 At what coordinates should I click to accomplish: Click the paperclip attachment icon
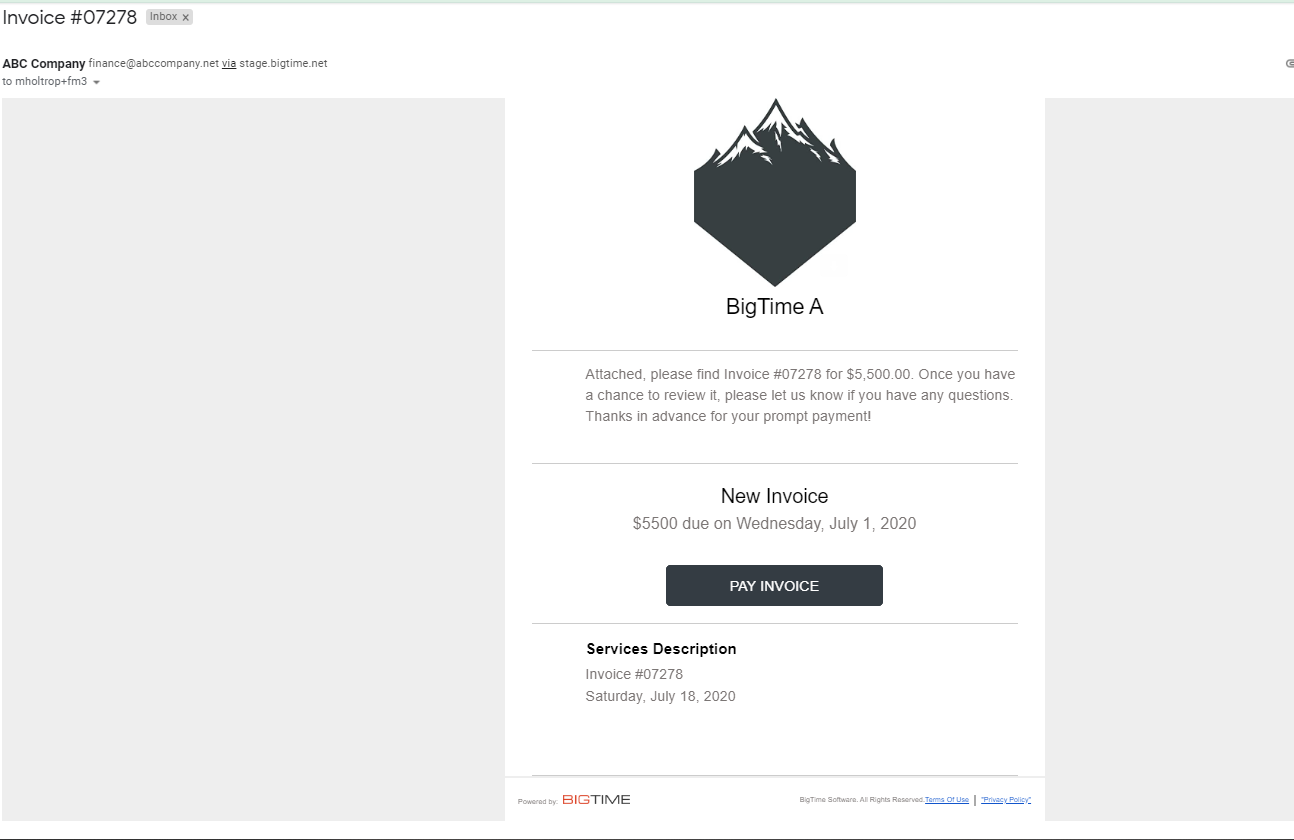tap(1289, 63)
